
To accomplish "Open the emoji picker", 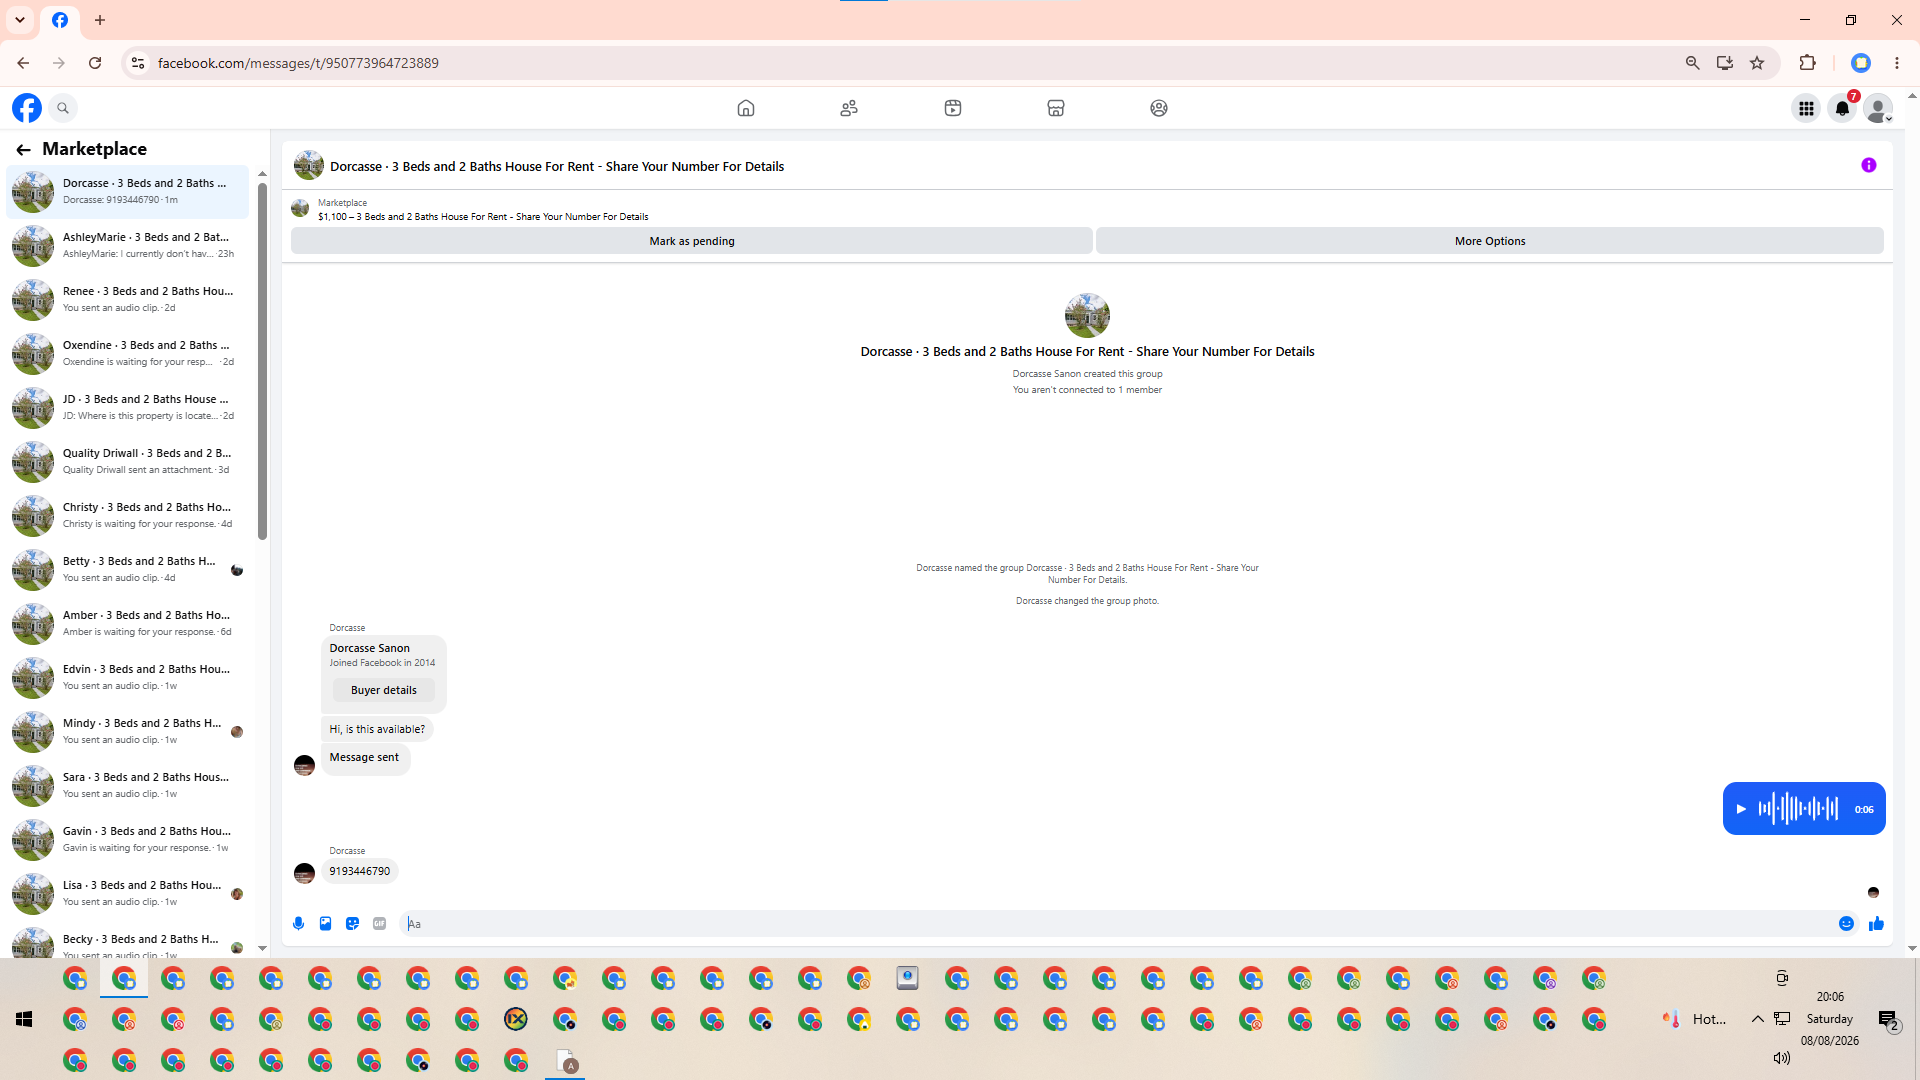I will pos(1847,924).
